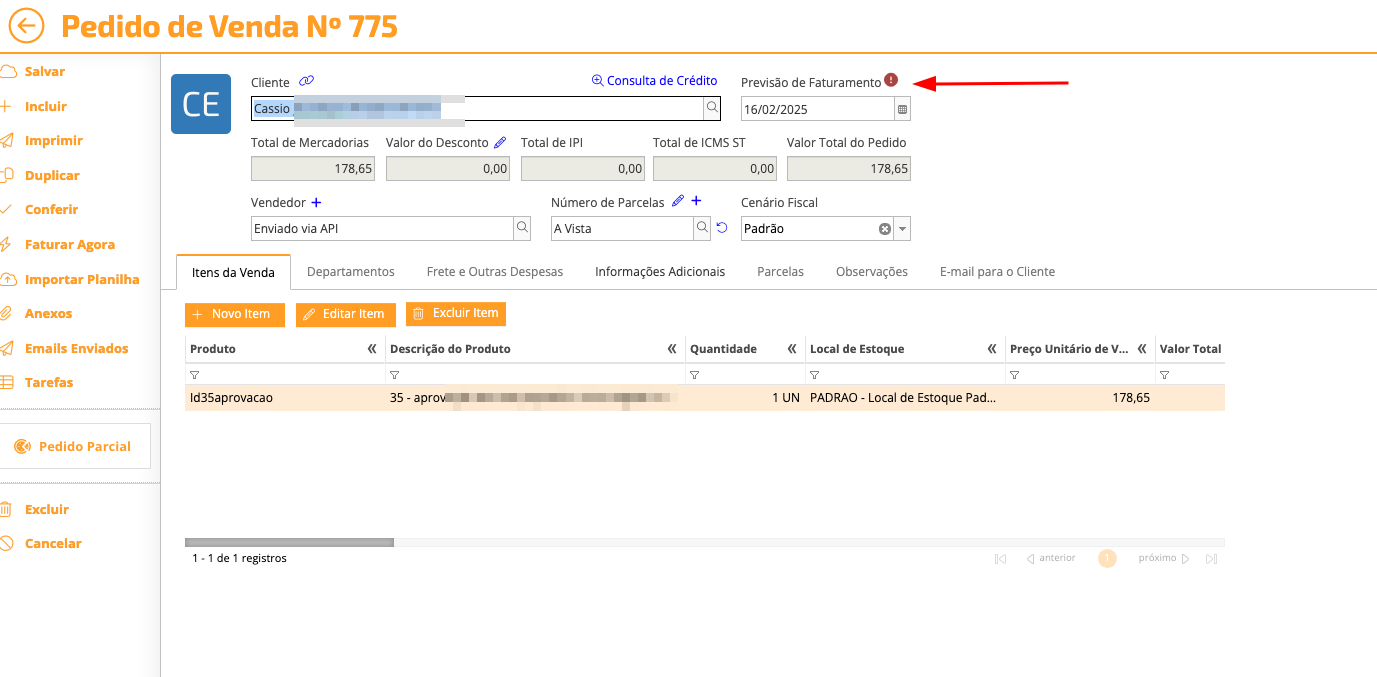
Task: Open the Frete e Outras Despesas tab
Action: (494, 272)
